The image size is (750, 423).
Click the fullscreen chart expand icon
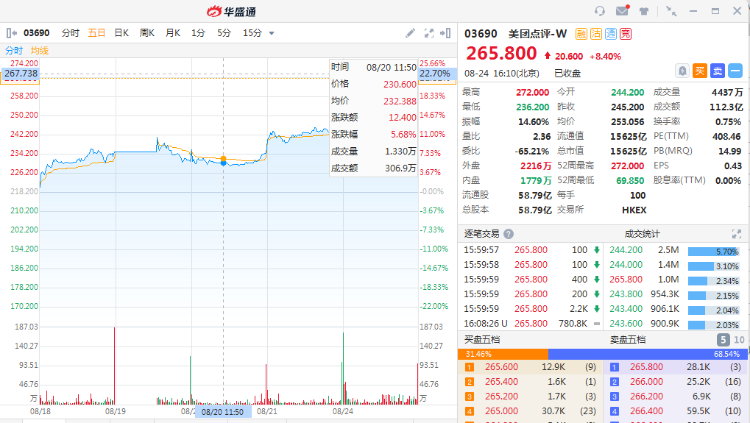(x=429, y=33)
